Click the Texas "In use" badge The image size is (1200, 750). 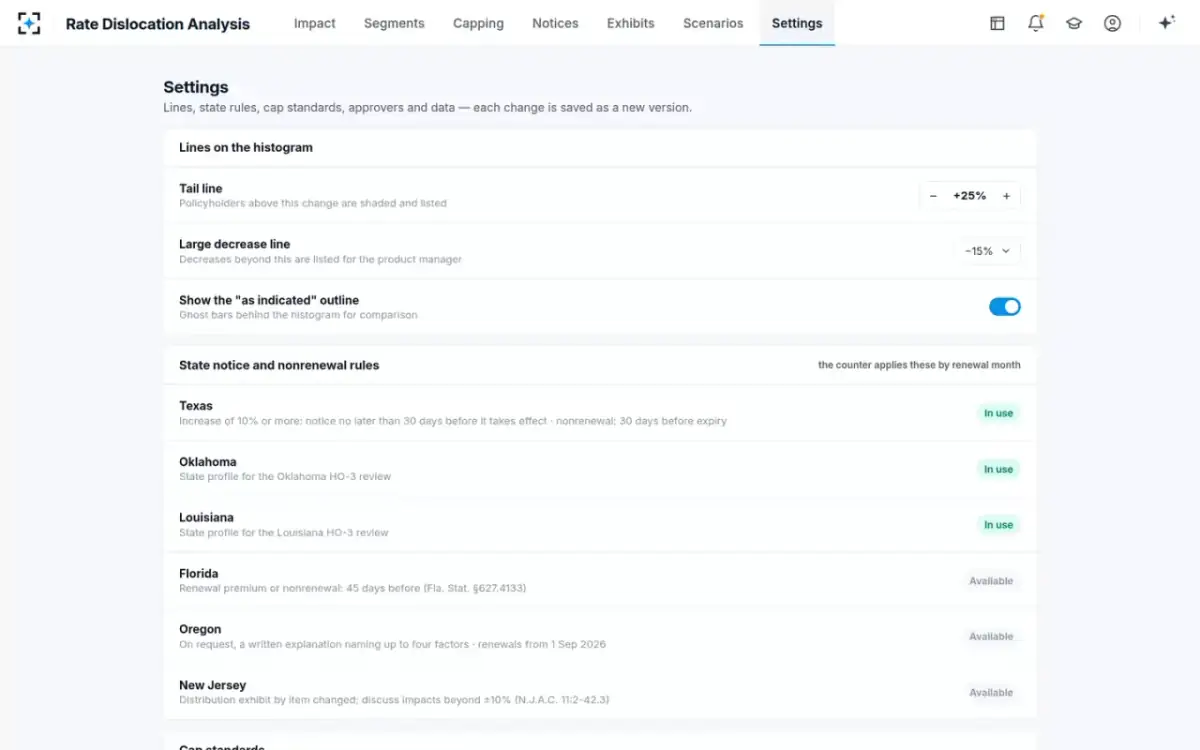coord(998,413)
